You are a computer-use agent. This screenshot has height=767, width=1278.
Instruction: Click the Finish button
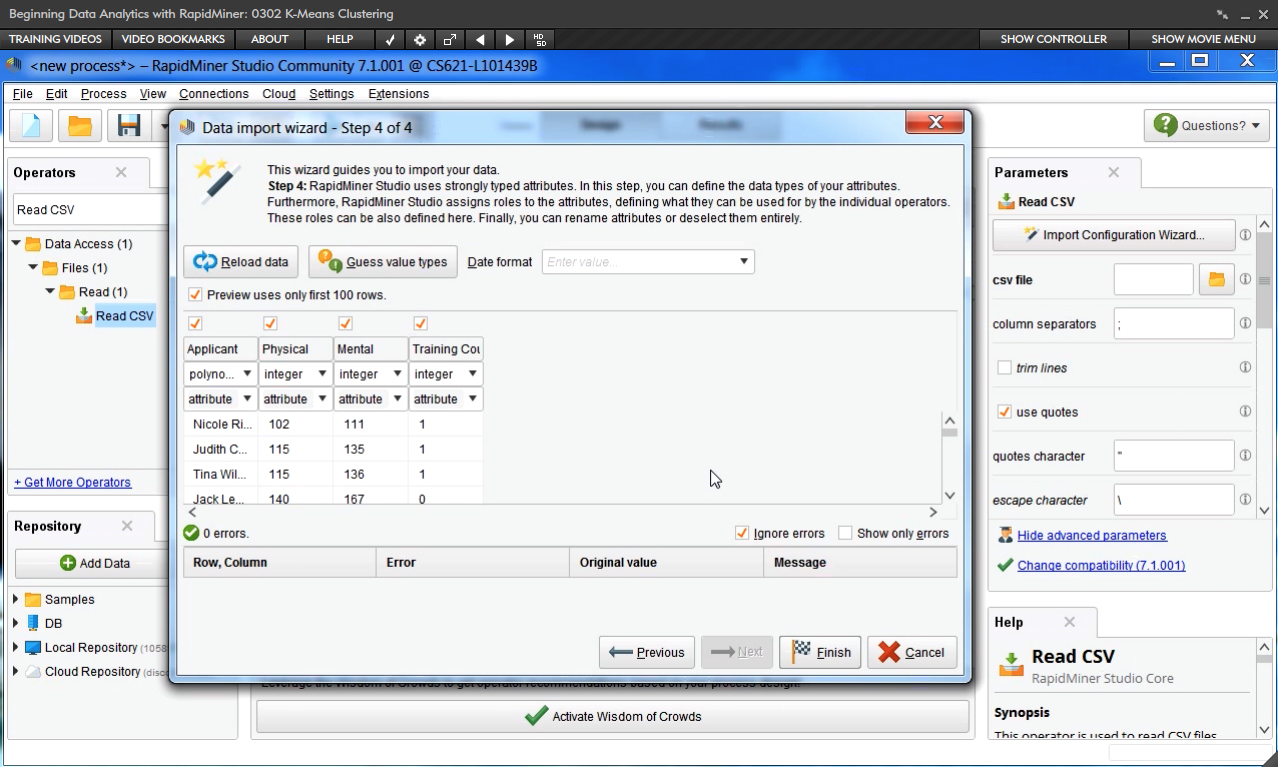(821, 652)
